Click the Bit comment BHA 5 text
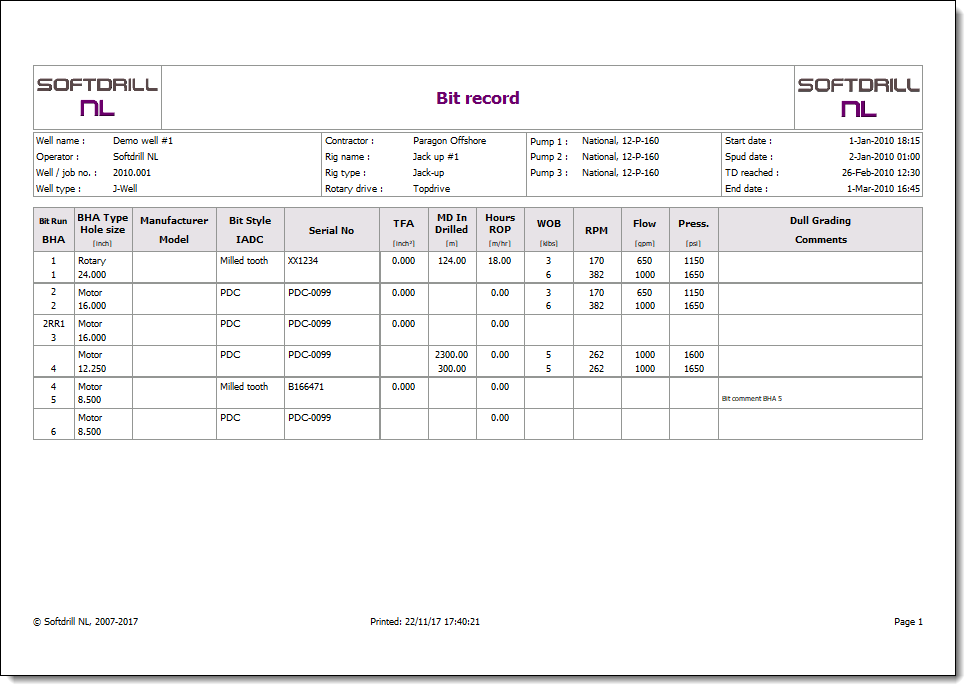The height and width of the screenshot is (691, 971). [751, 398]
